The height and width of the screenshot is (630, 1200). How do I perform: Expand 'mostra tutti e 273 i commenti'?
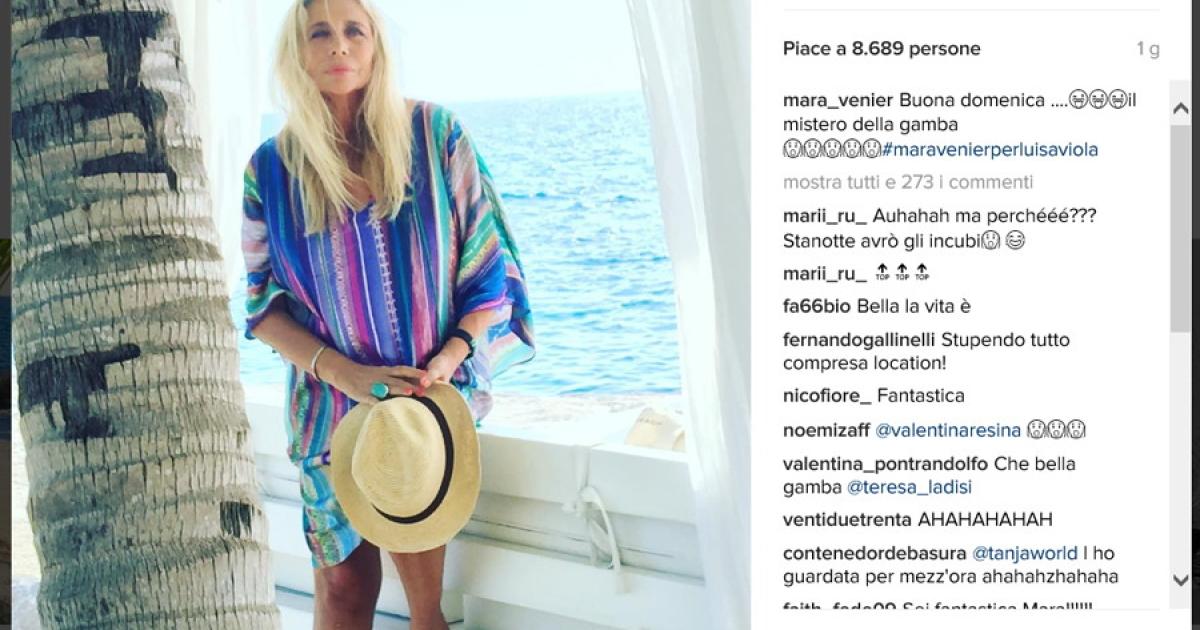908,182
